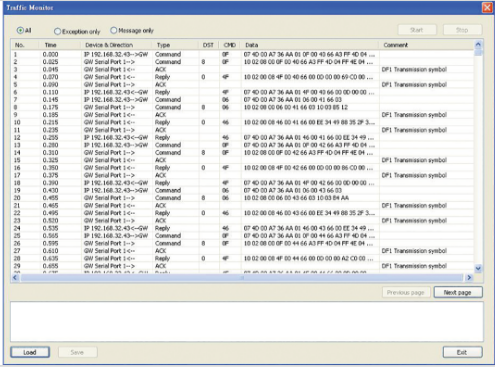Select row 23 at time 0.520
Viewport: 495px width, 367px height.
pos(243,221)
